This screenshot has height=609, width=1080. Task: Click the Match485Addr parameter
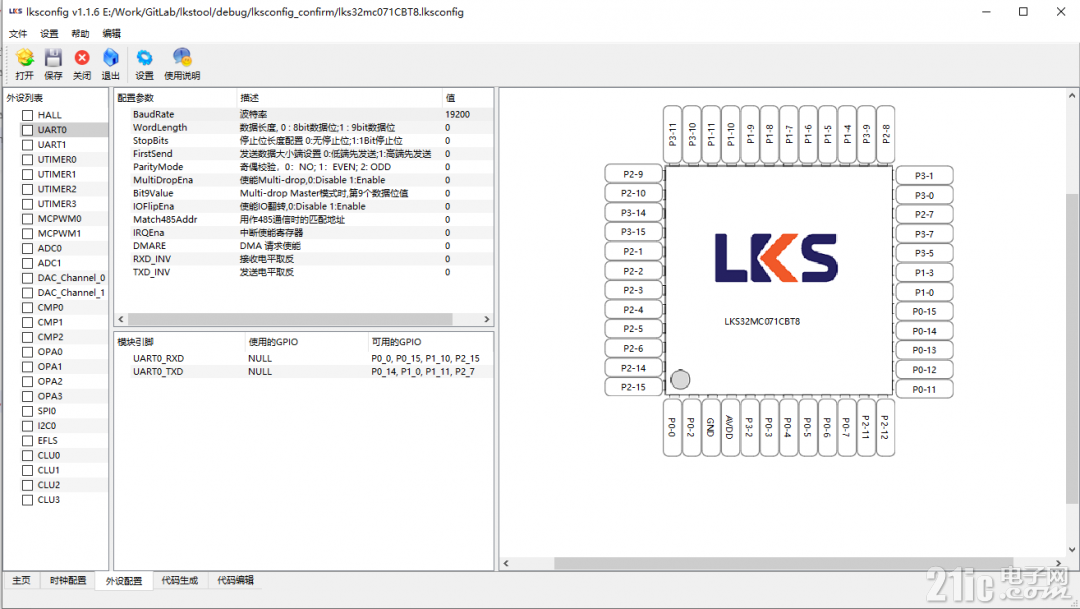click(x=165, y=220)
